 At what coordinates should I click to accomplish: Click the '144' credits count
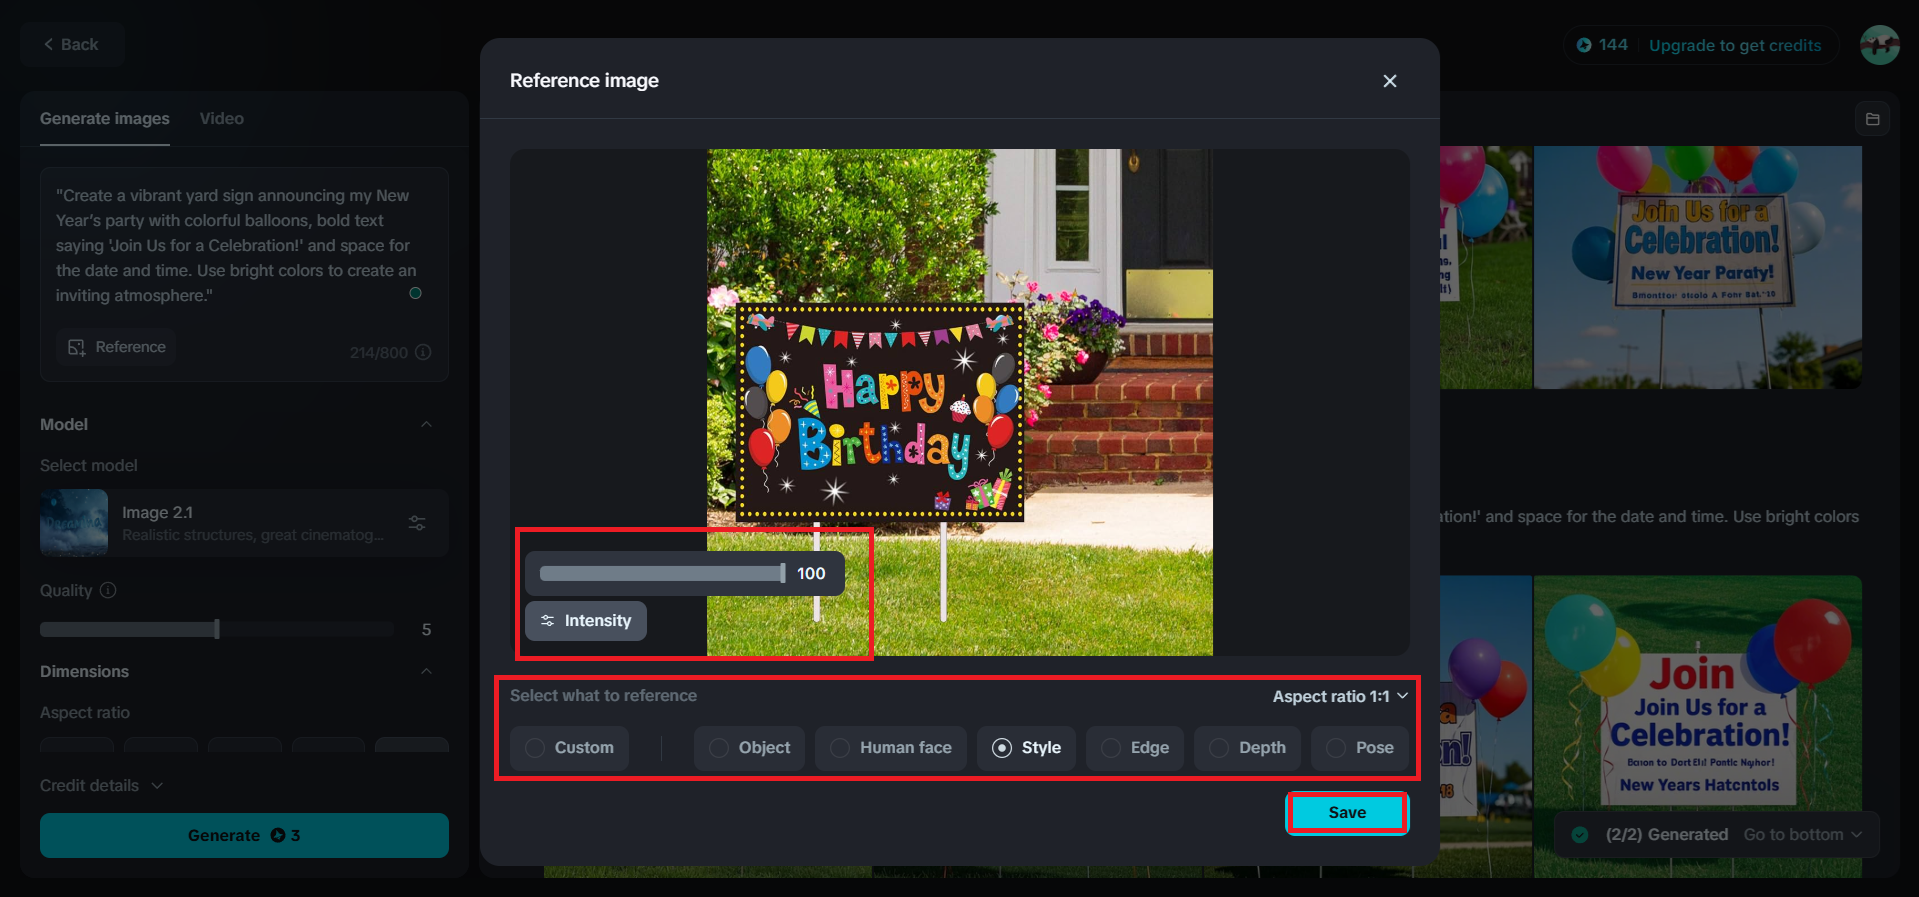(x=1613, y=45)
